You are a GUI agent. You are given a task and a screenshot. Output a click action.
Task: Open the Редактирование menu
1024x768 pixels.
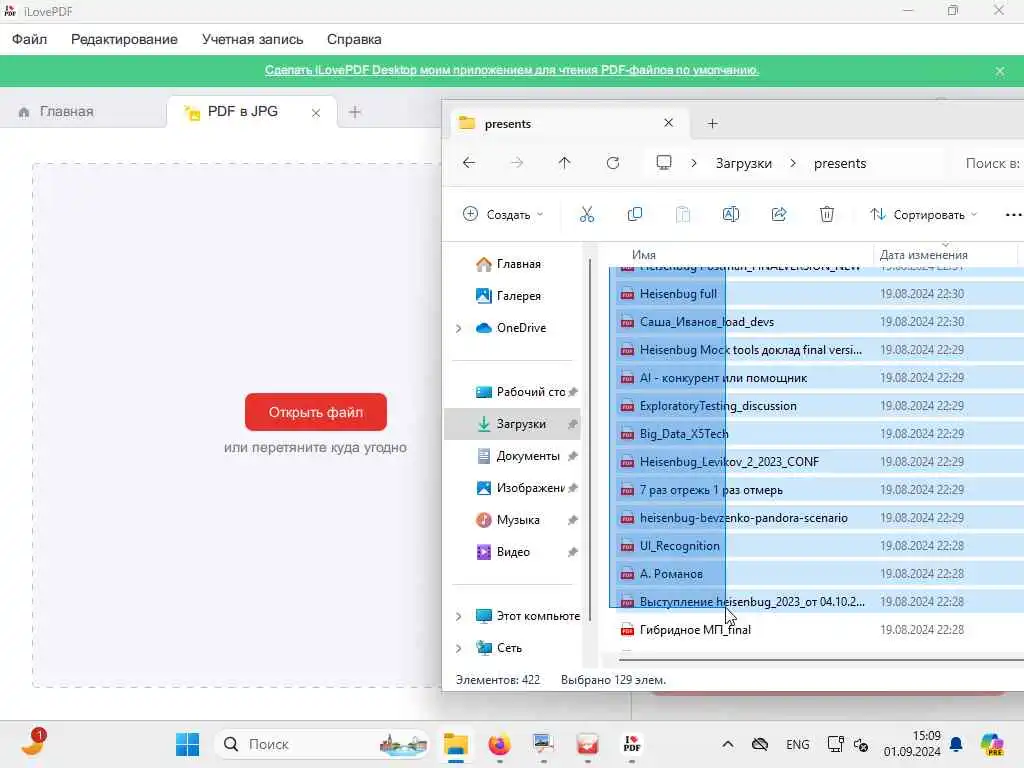(124, 39)
